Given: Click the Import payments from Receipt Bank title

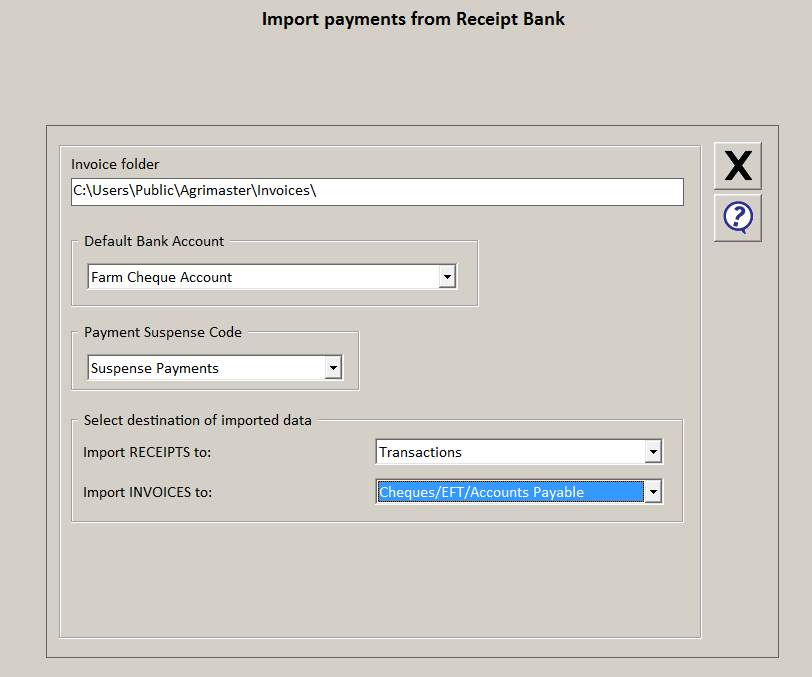Looking at the screenshot, I should pos(413,19).
